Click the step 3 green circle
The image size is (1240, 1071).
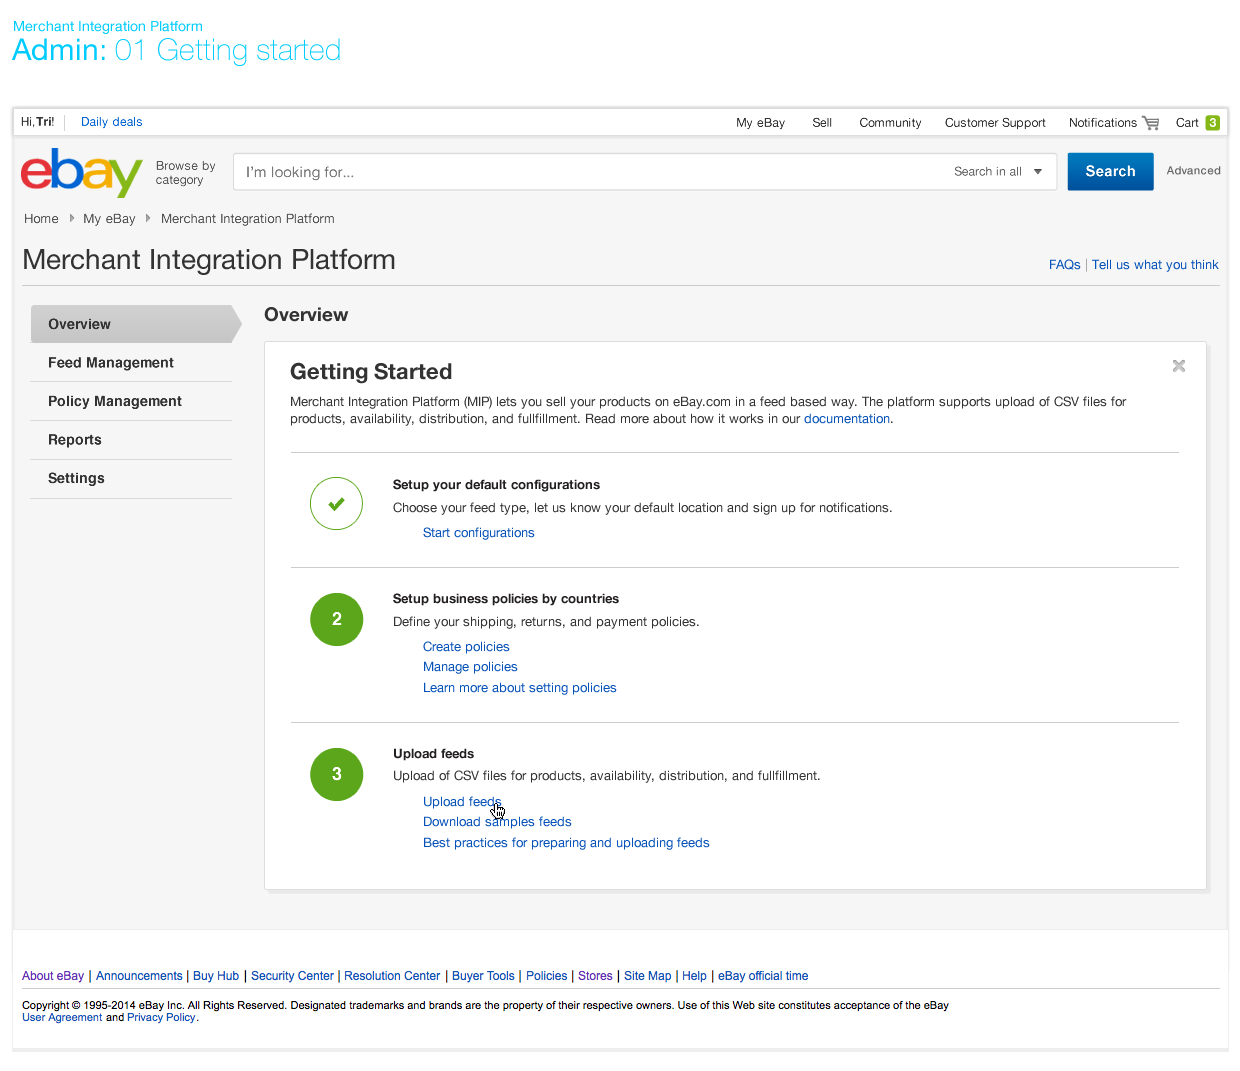(x=336, y=774)
